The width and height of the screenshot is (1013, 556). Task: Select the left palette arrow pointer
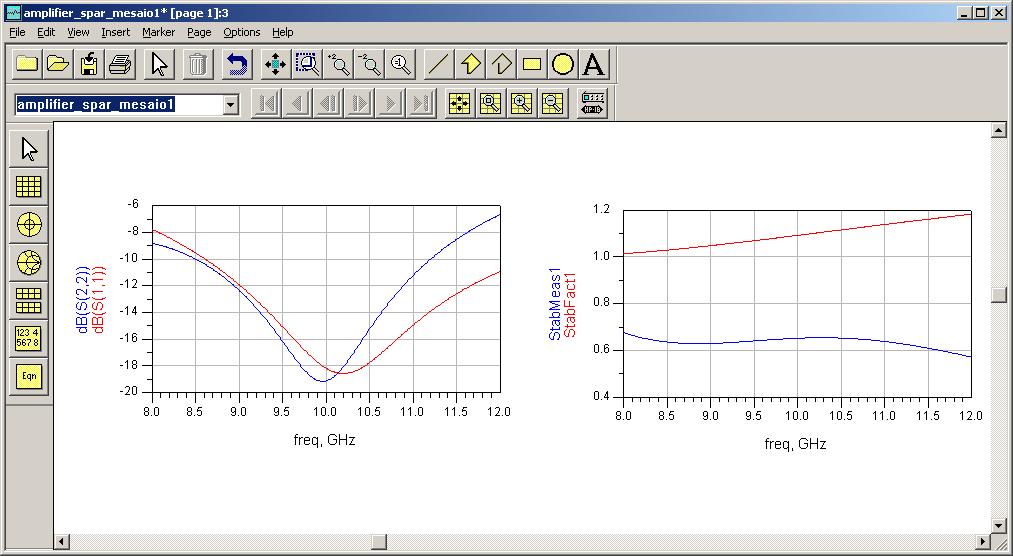28,149
